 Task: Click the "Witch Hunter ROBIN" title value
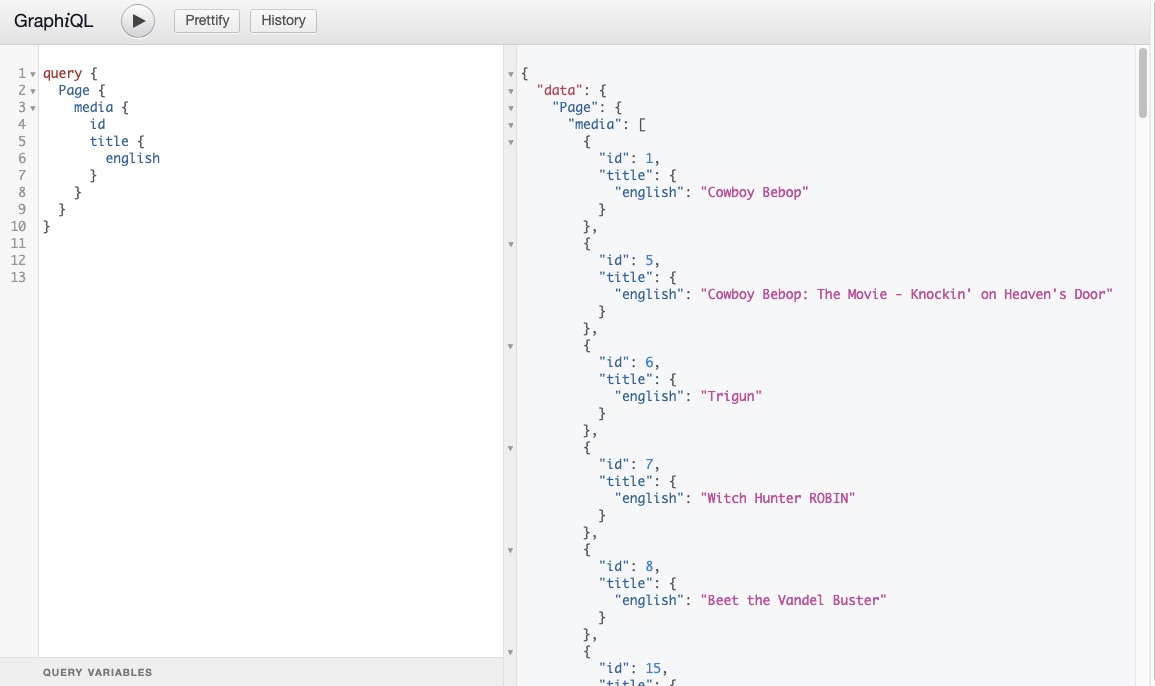[x=778, y=498]
